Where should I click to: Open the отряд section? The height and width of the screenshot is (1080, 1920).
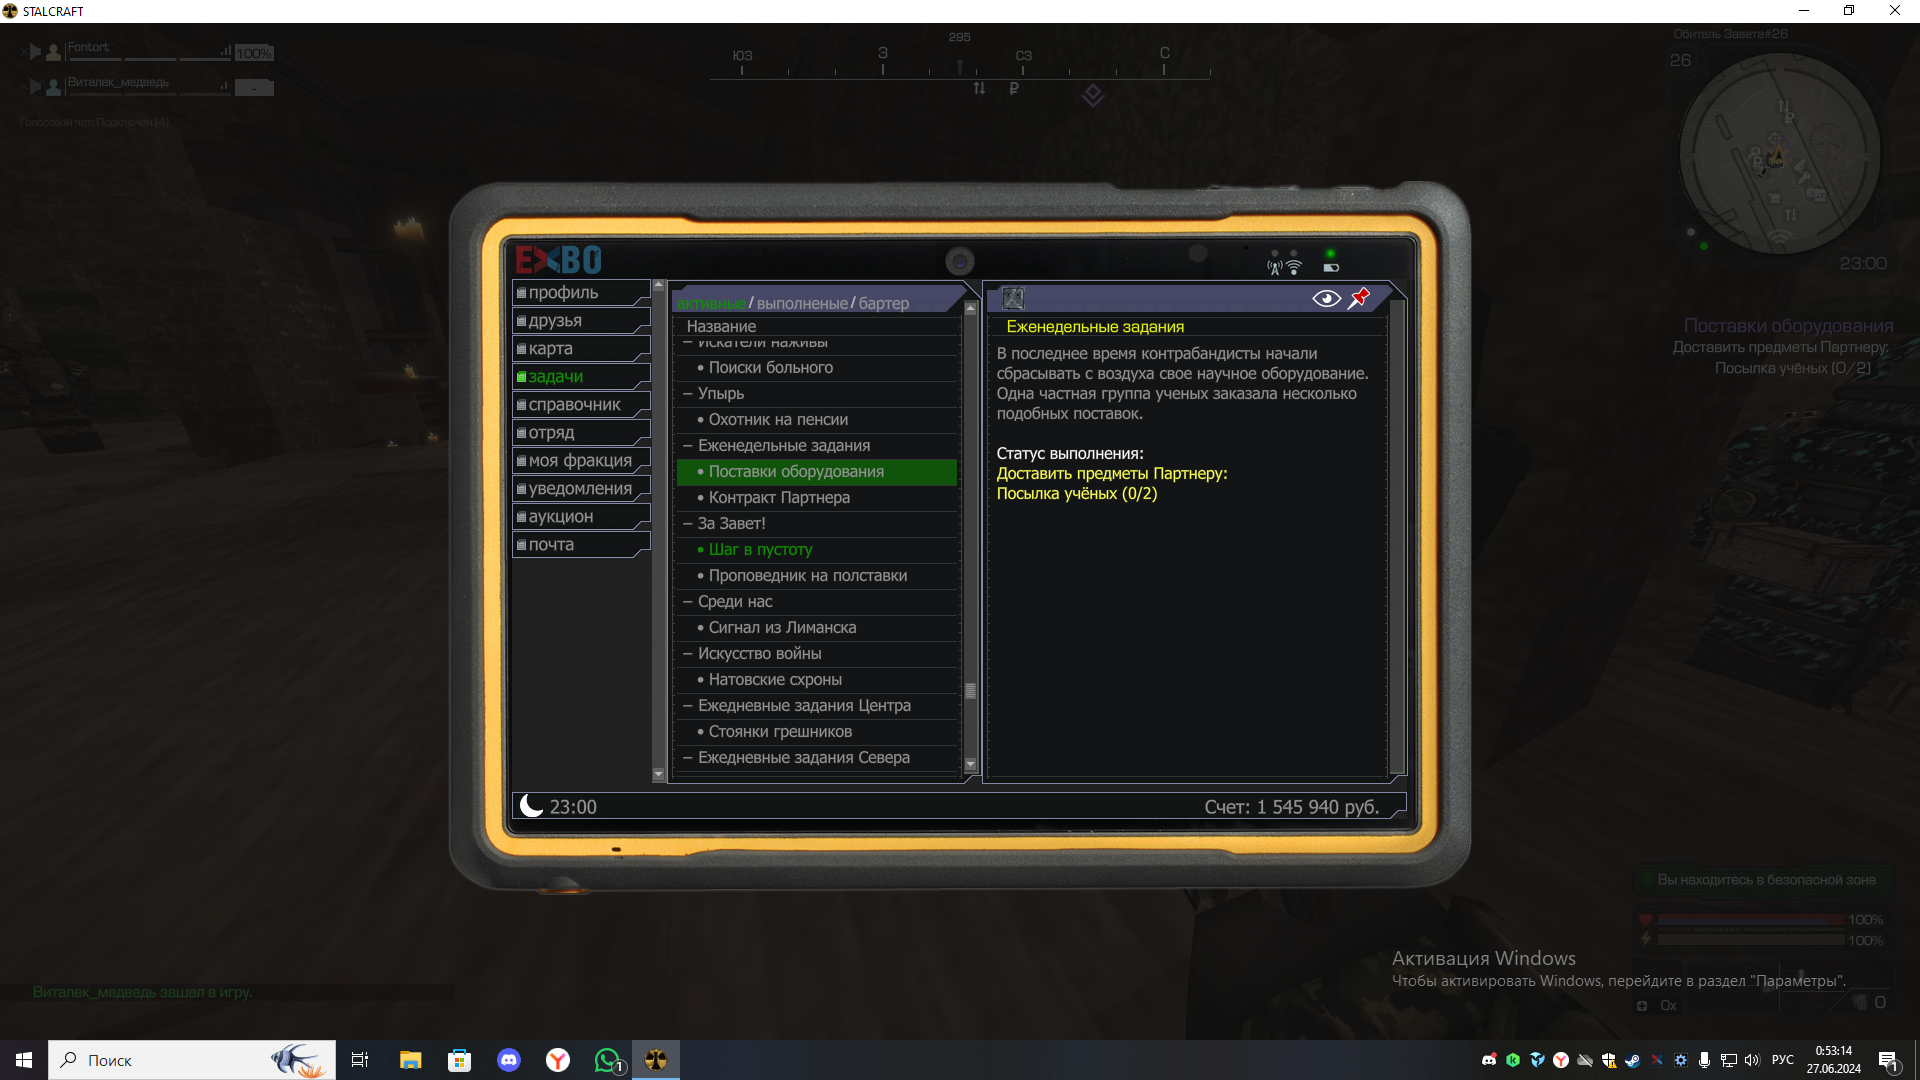(581, 432)
